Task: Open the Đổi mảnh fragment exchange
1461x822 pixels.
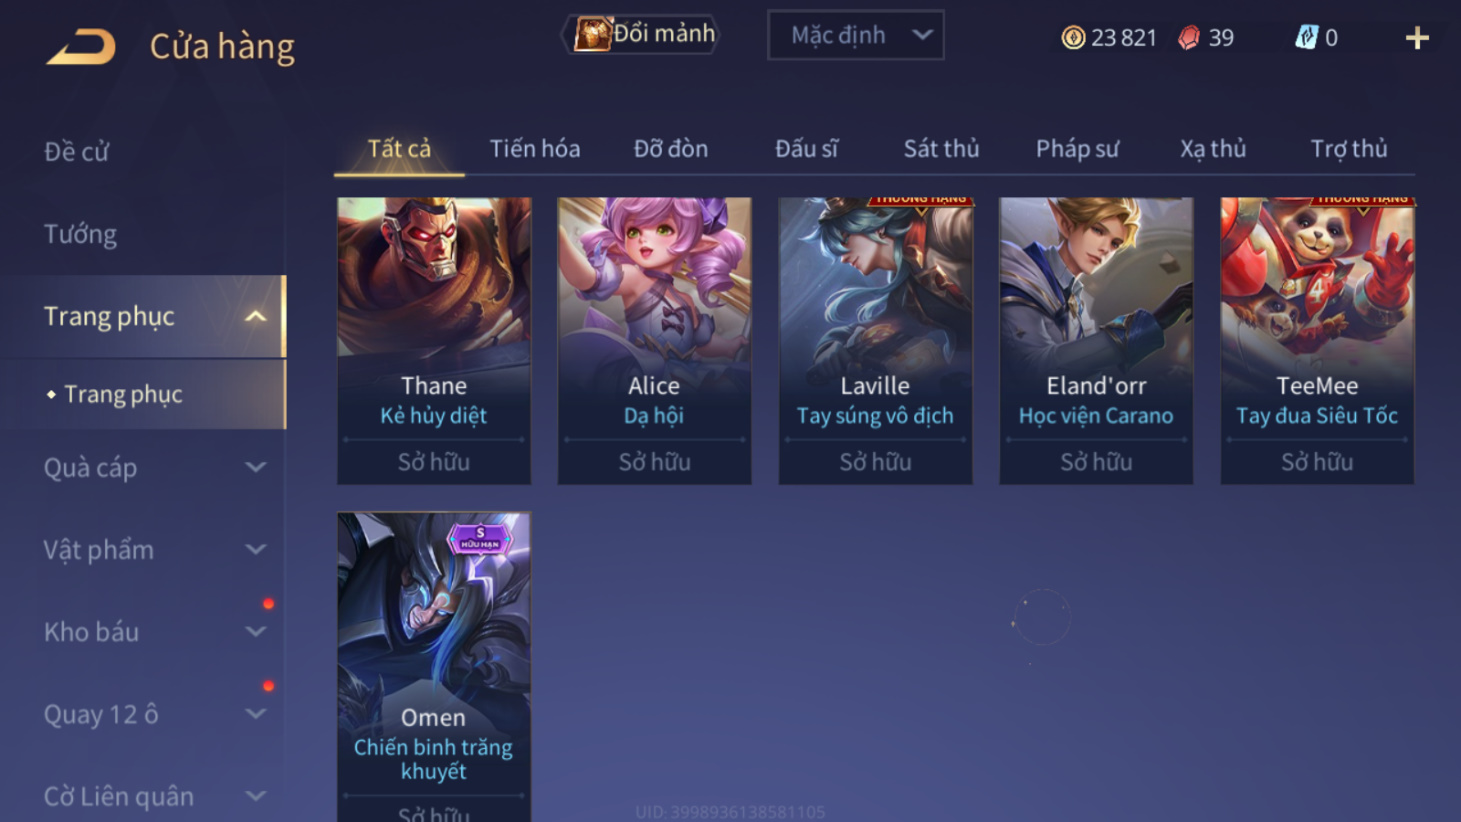Action: [x=643, y=34]
